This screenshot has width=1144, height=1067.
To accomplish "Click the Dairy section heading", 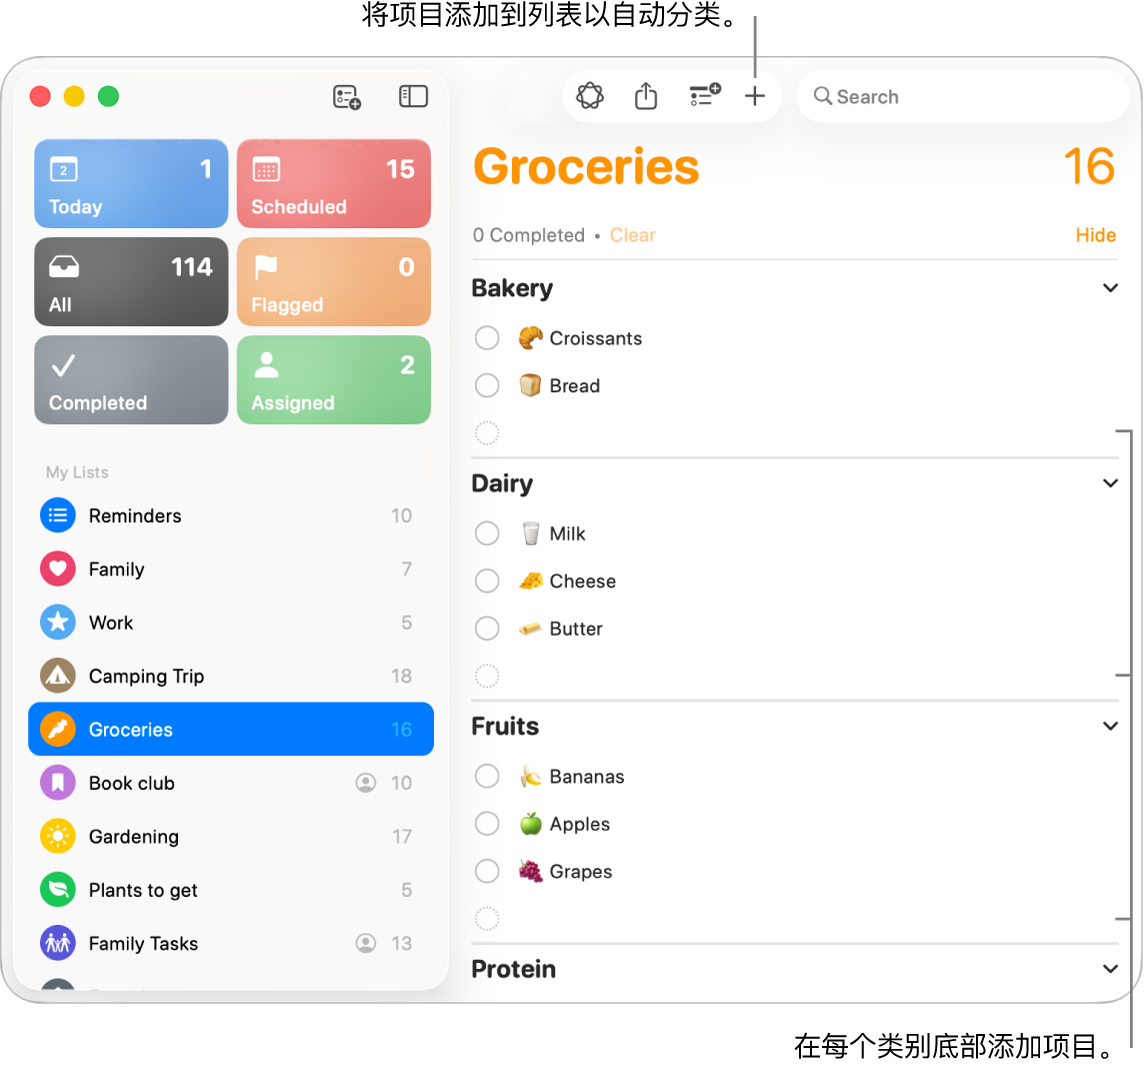I will tap(502, 483).
